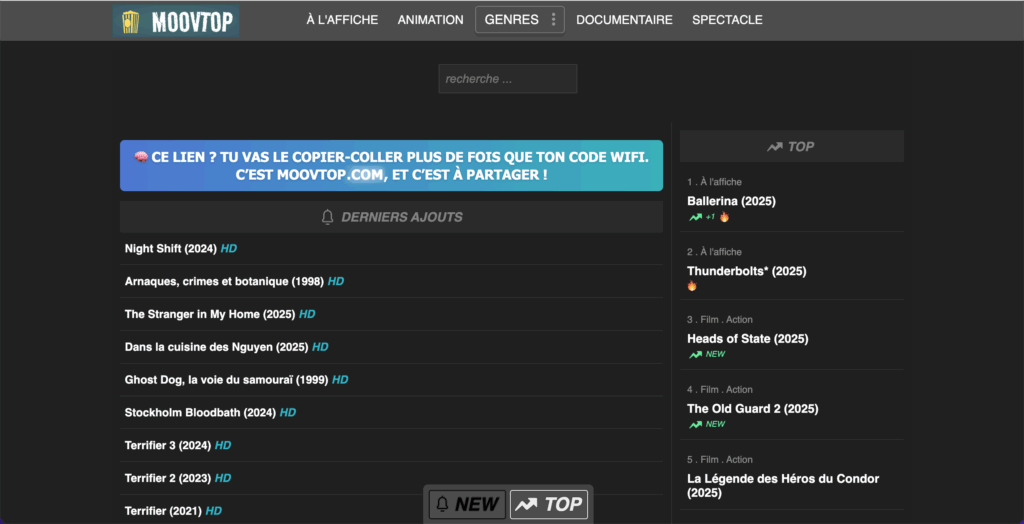This screenshot has width=1024, height=524.
Task: Click the recherche search field
Action: pyautogui.click(x=507, y=79)
